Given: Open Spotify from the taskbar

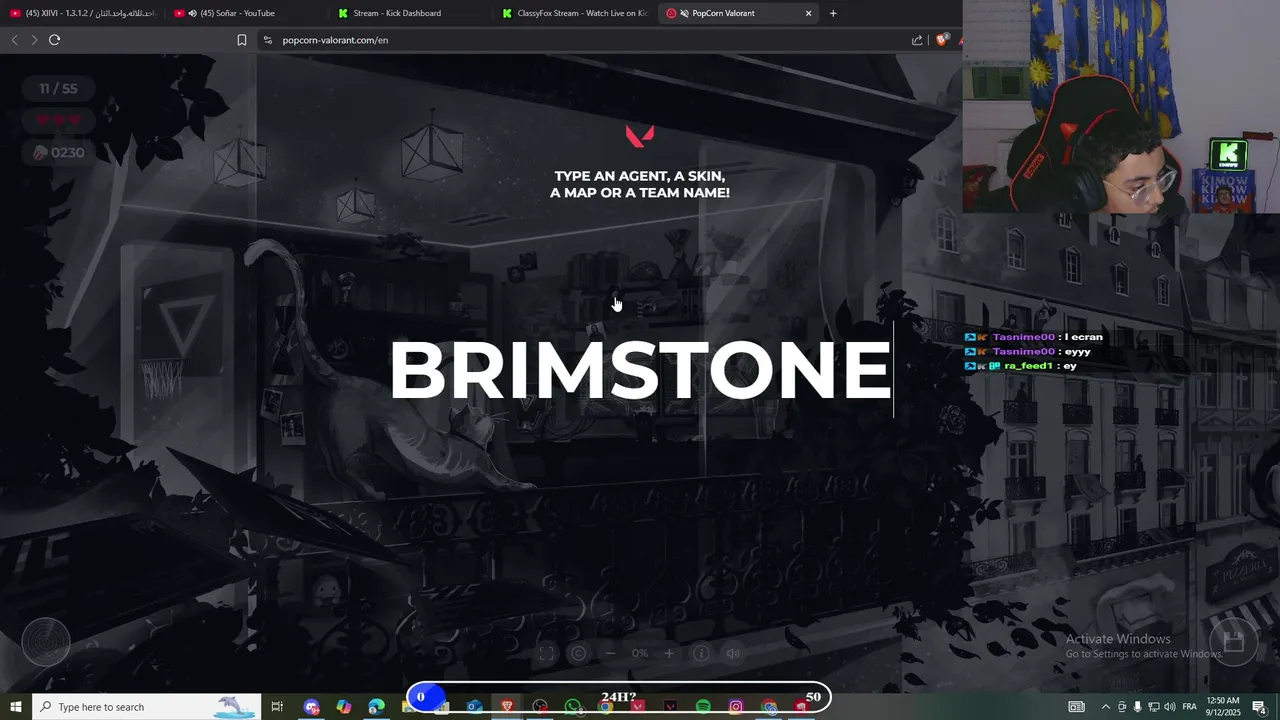Looking at the screenshot, I should pyautogui.click(x=703, y=707).
